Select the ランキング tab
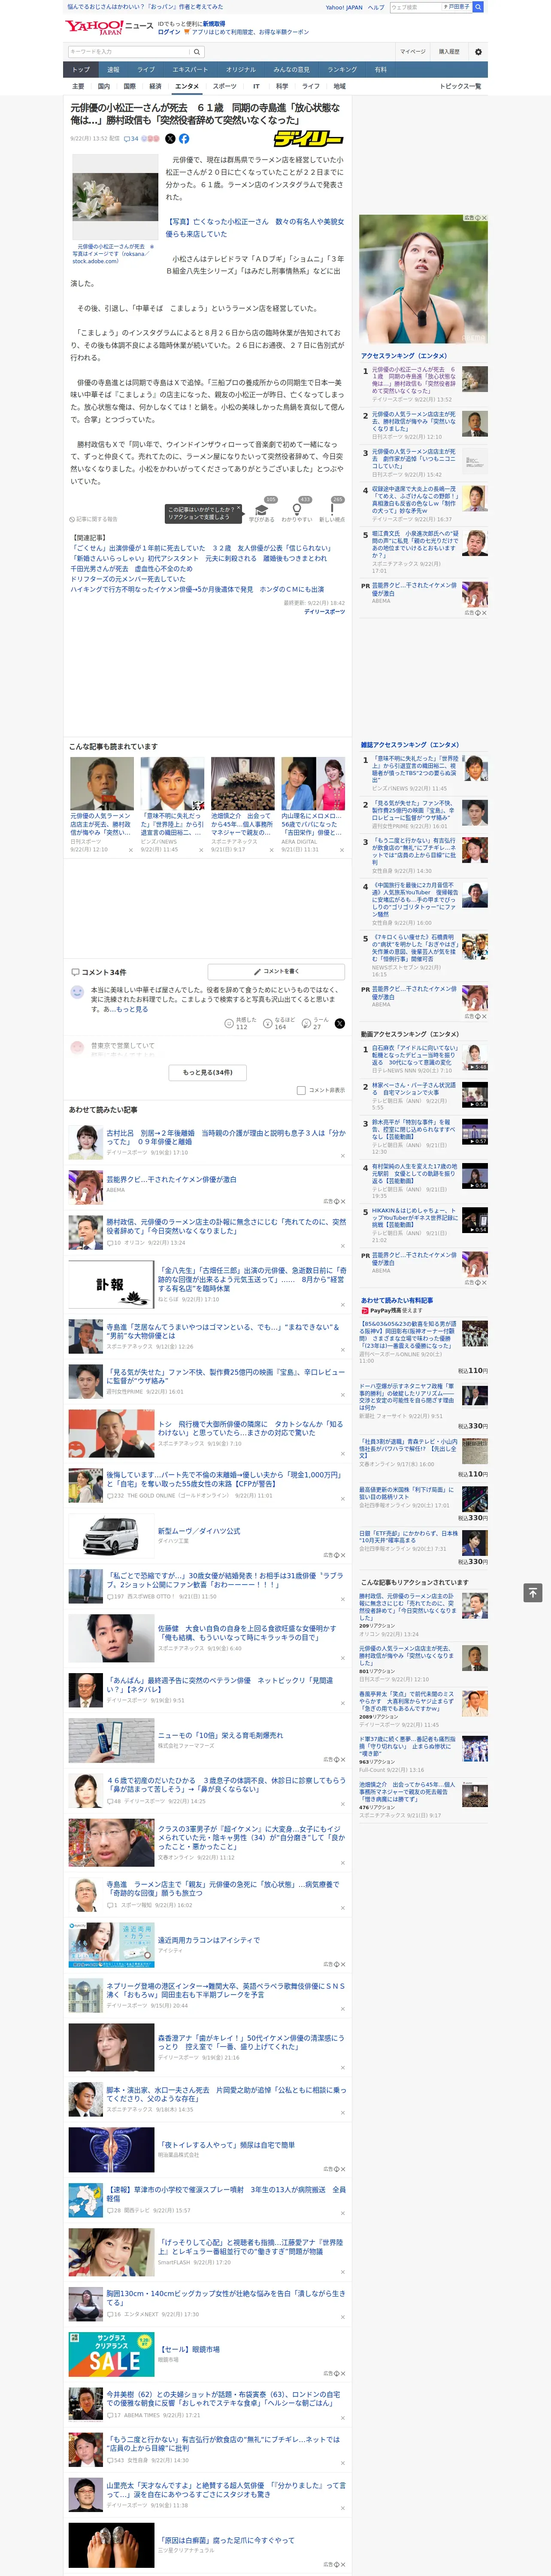The height and width of the screenshot is (2576, 551). 342,70
